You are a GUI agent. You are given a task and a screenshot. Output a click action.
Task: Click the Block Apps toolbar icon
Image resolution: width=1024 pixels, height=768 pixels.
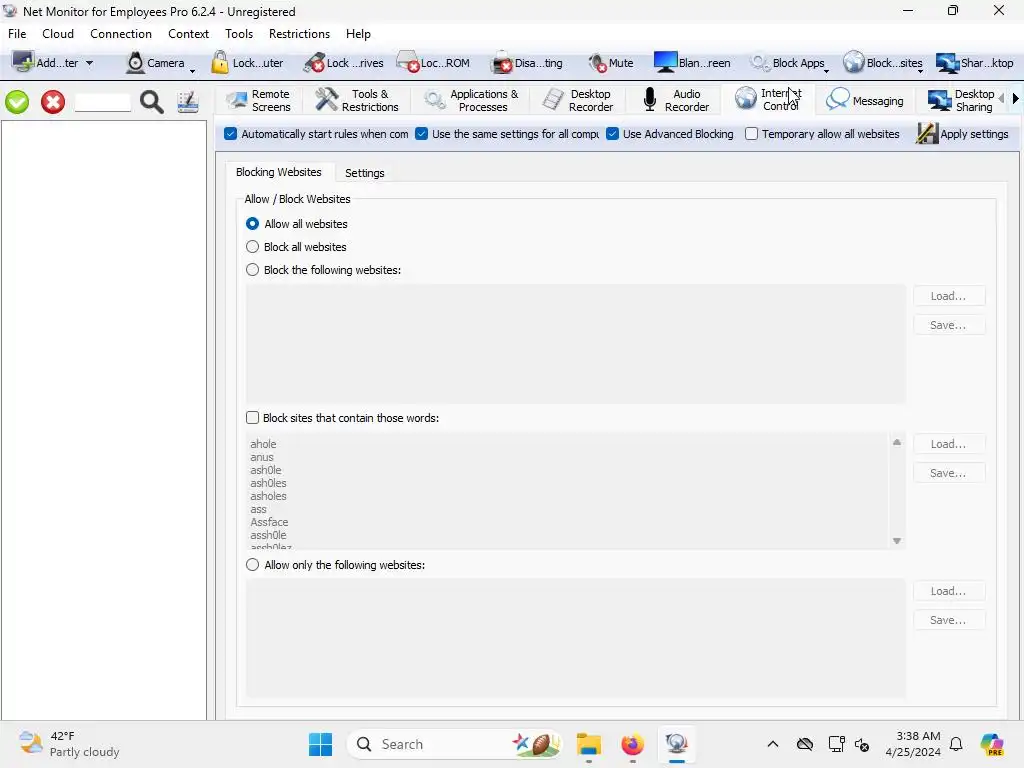[x=759, y=63]
